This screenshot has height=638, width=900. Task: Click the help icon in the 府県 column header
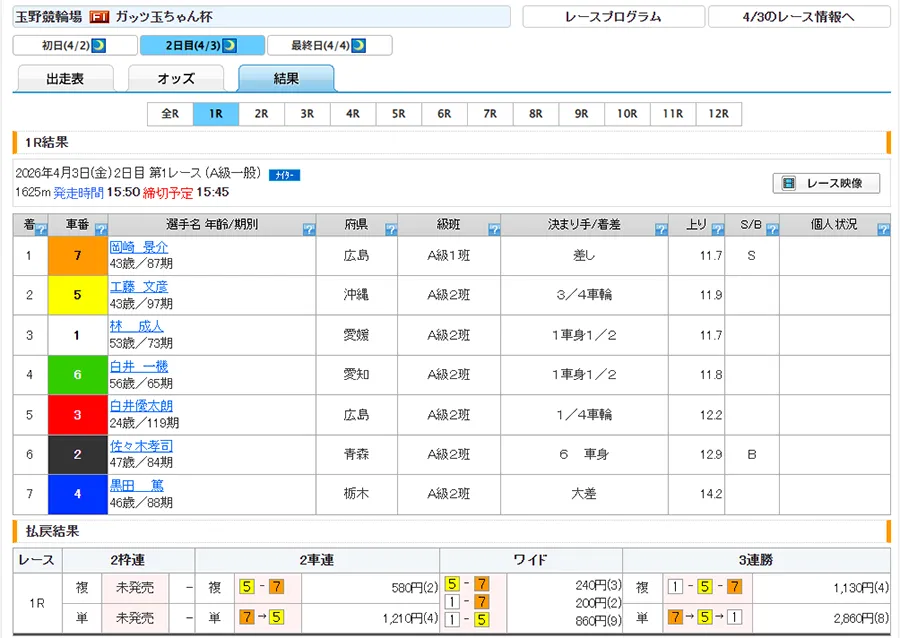[390, 230]
